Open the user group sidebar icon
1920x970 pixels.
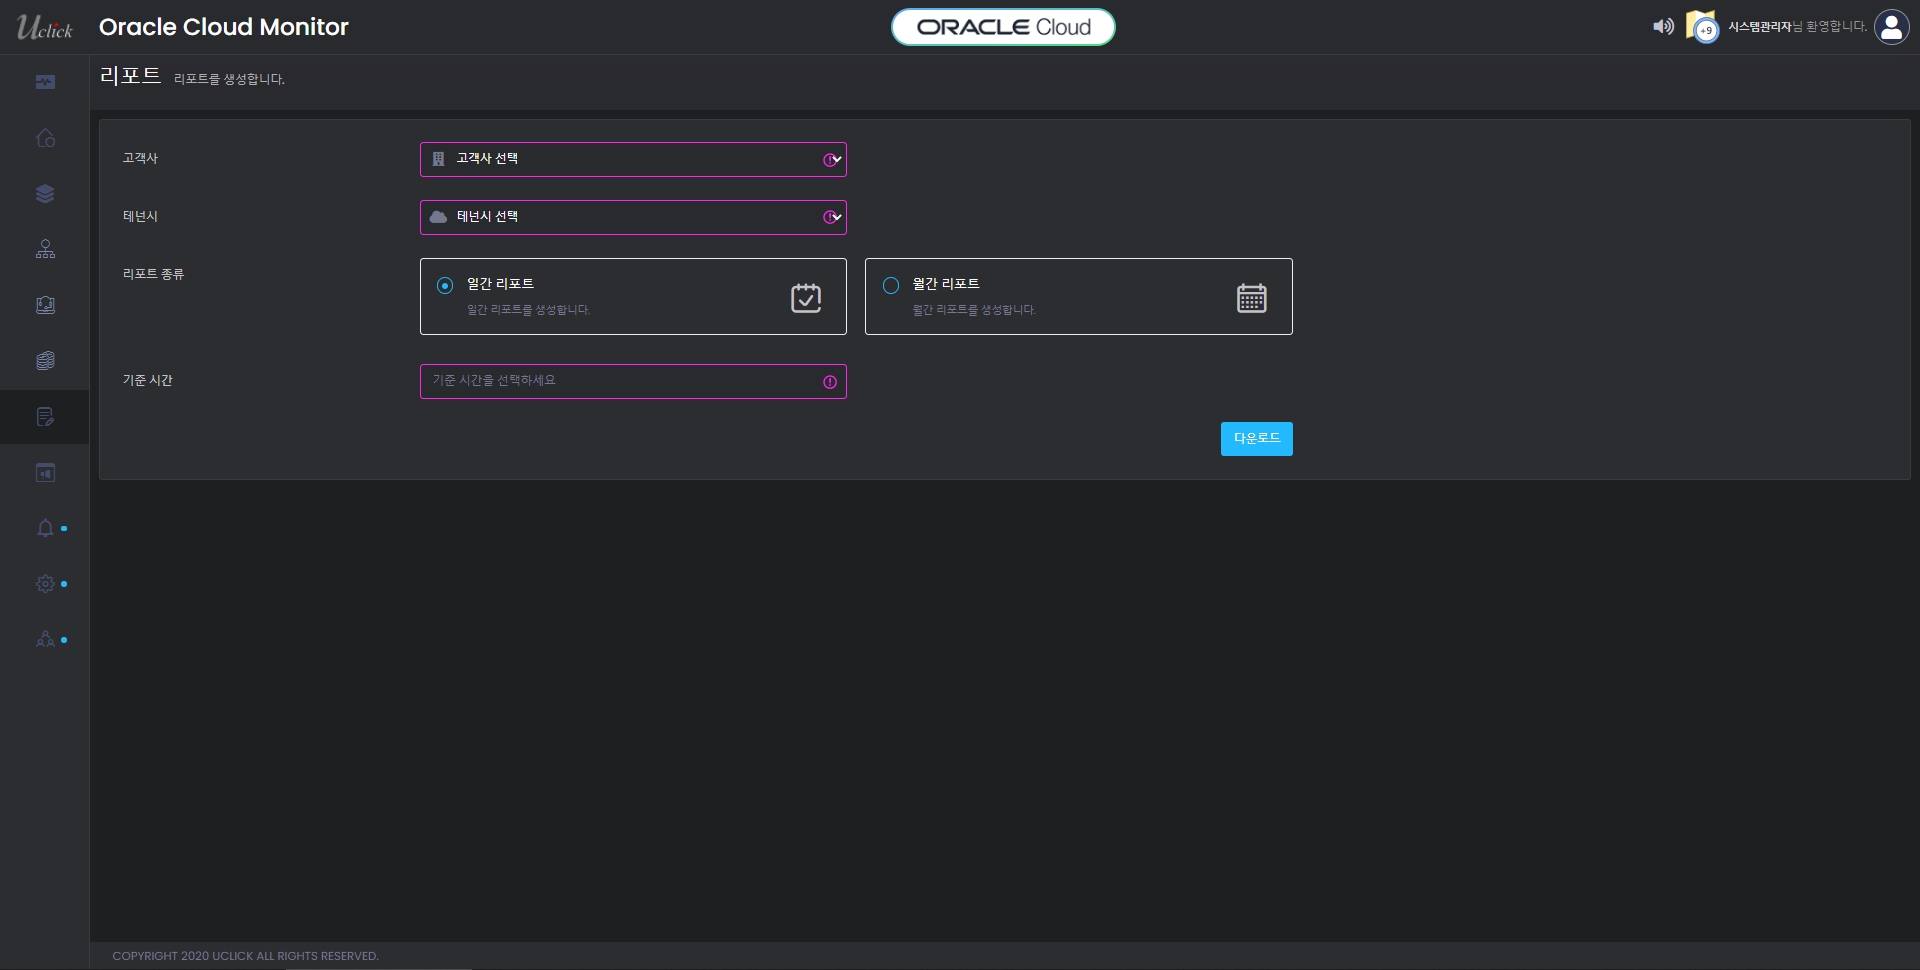tap(45, 639)
